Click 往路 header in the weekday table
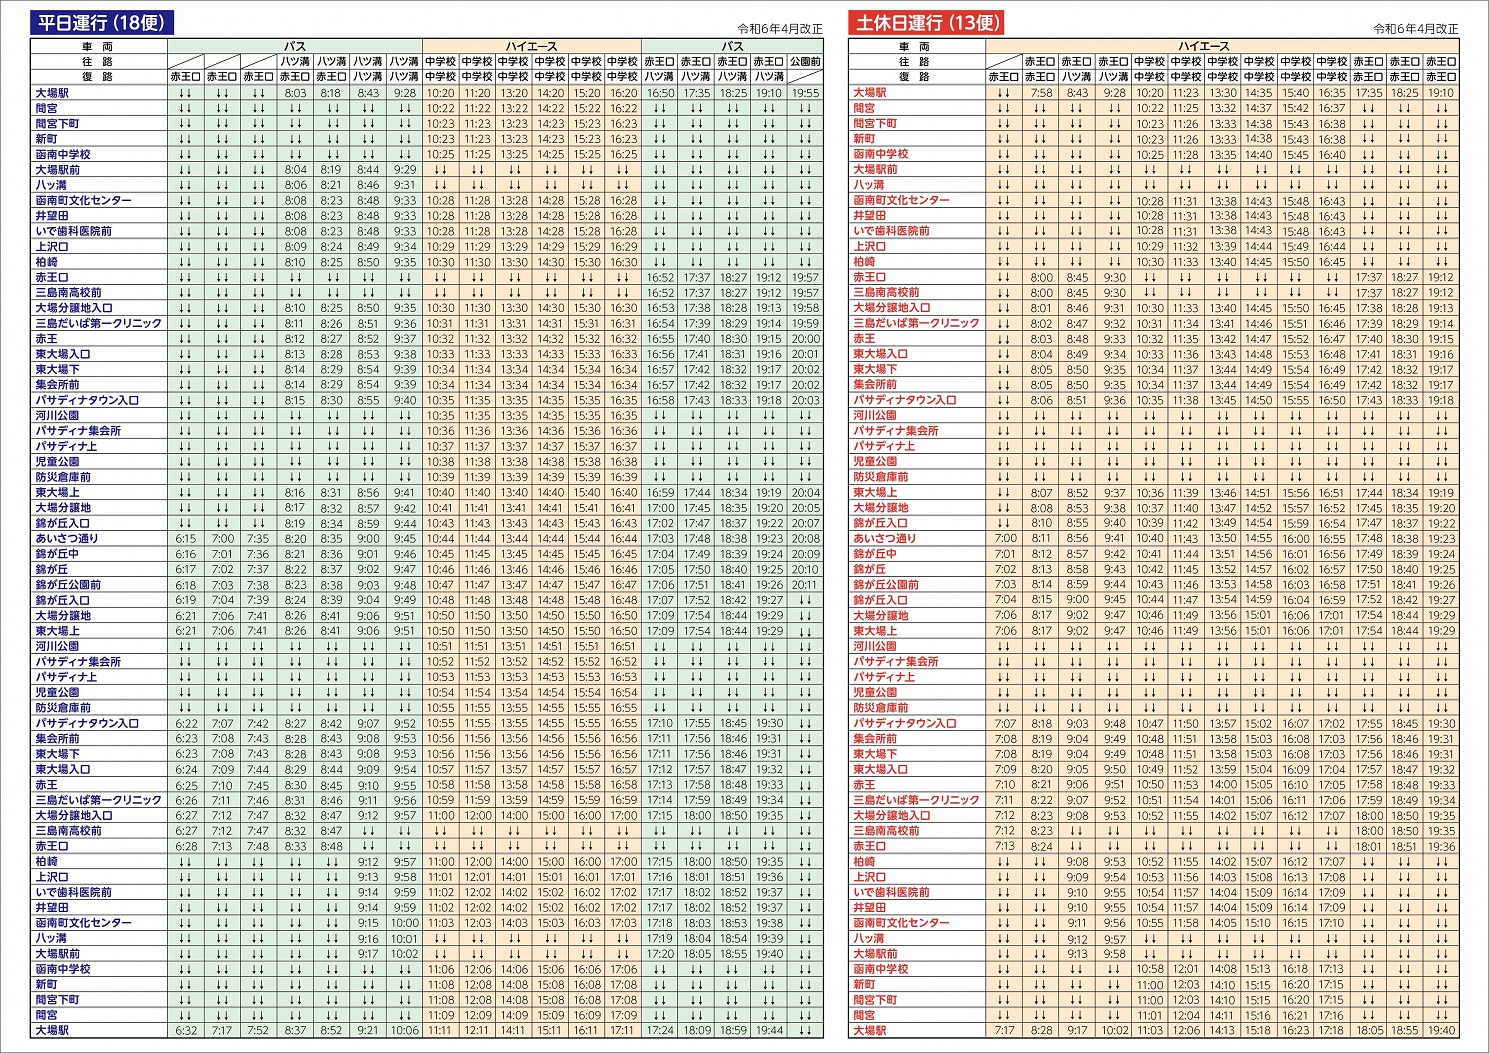 point(98,61)
